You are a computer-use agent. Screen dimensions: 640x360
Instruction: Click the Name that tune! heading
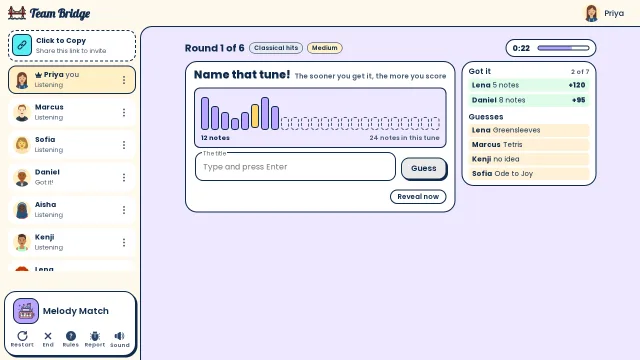(242, 75)
